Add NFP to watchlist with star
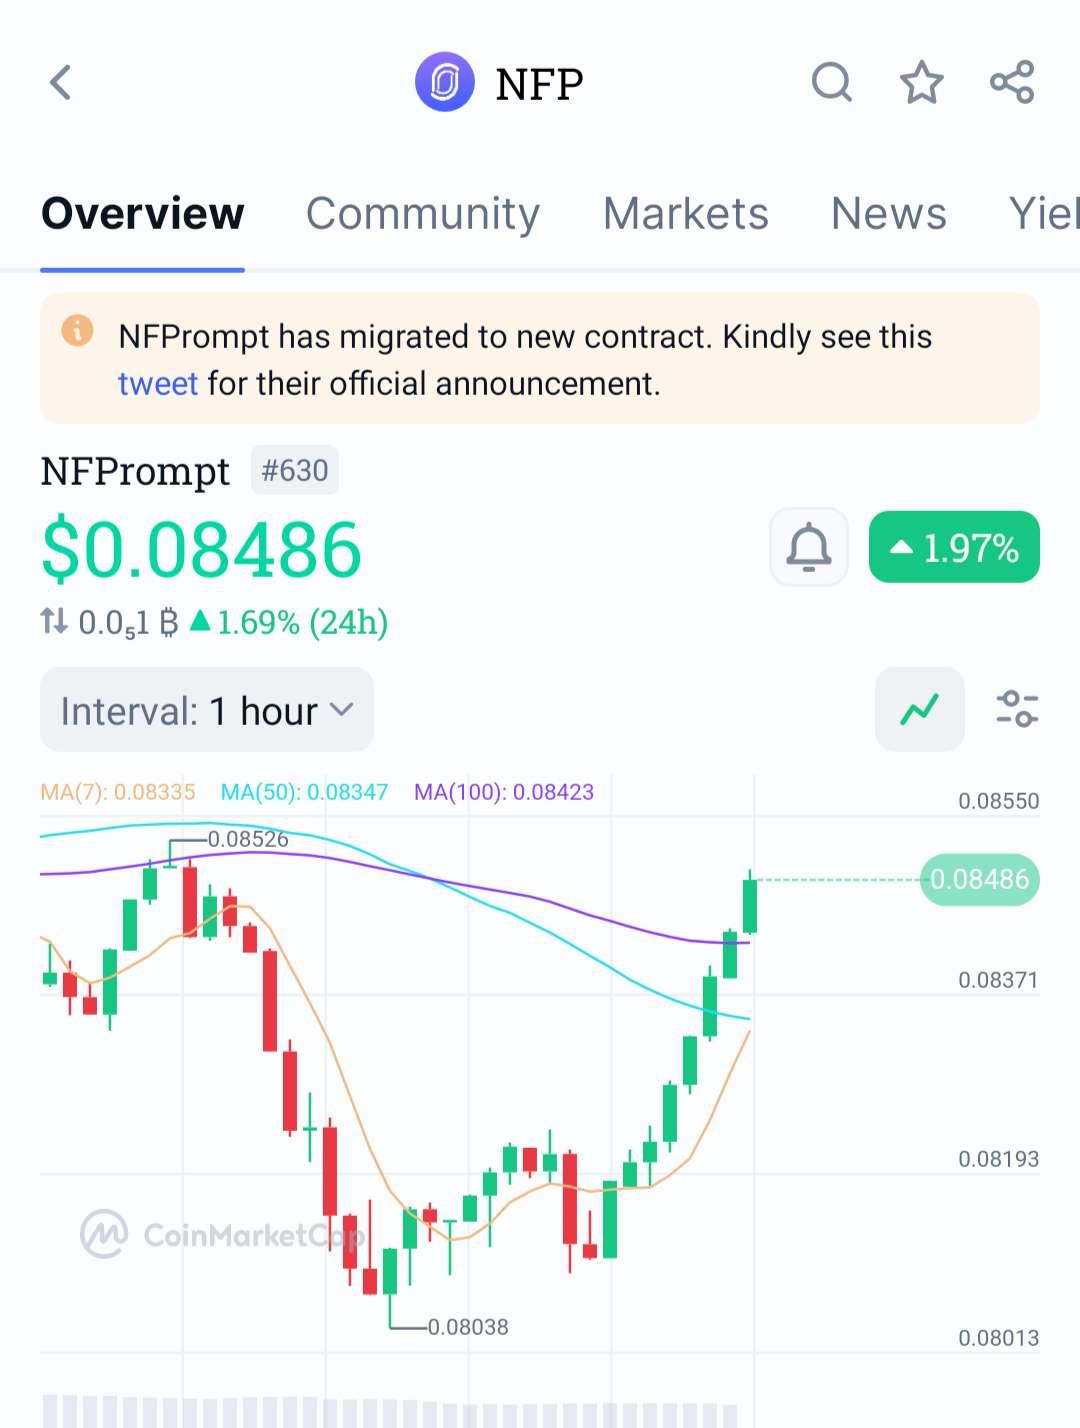 [921, 83]
